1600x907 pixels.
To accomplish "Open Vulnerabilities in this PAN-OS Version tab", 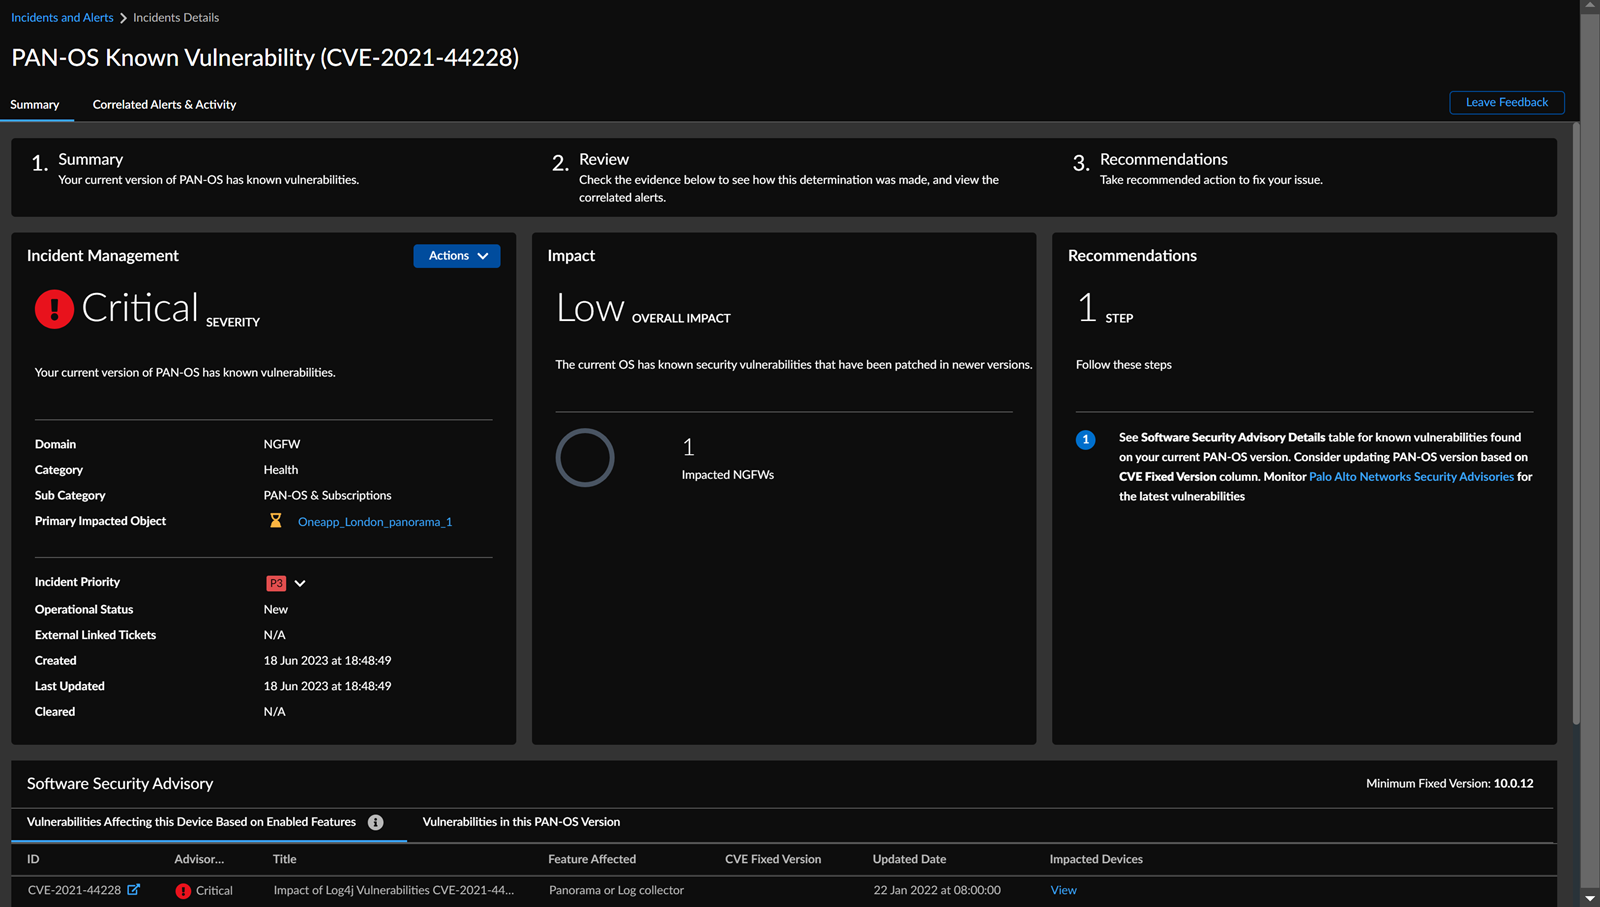I will pos(521,822).
